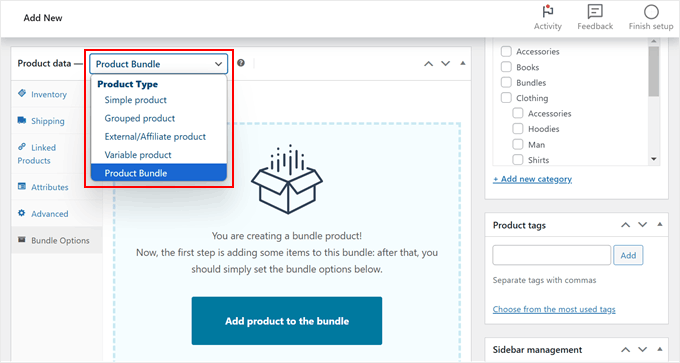The width and height of the screenshot is (680, 363).
Task: Move Sidebar management panel up
Action: tap(625, 349)
